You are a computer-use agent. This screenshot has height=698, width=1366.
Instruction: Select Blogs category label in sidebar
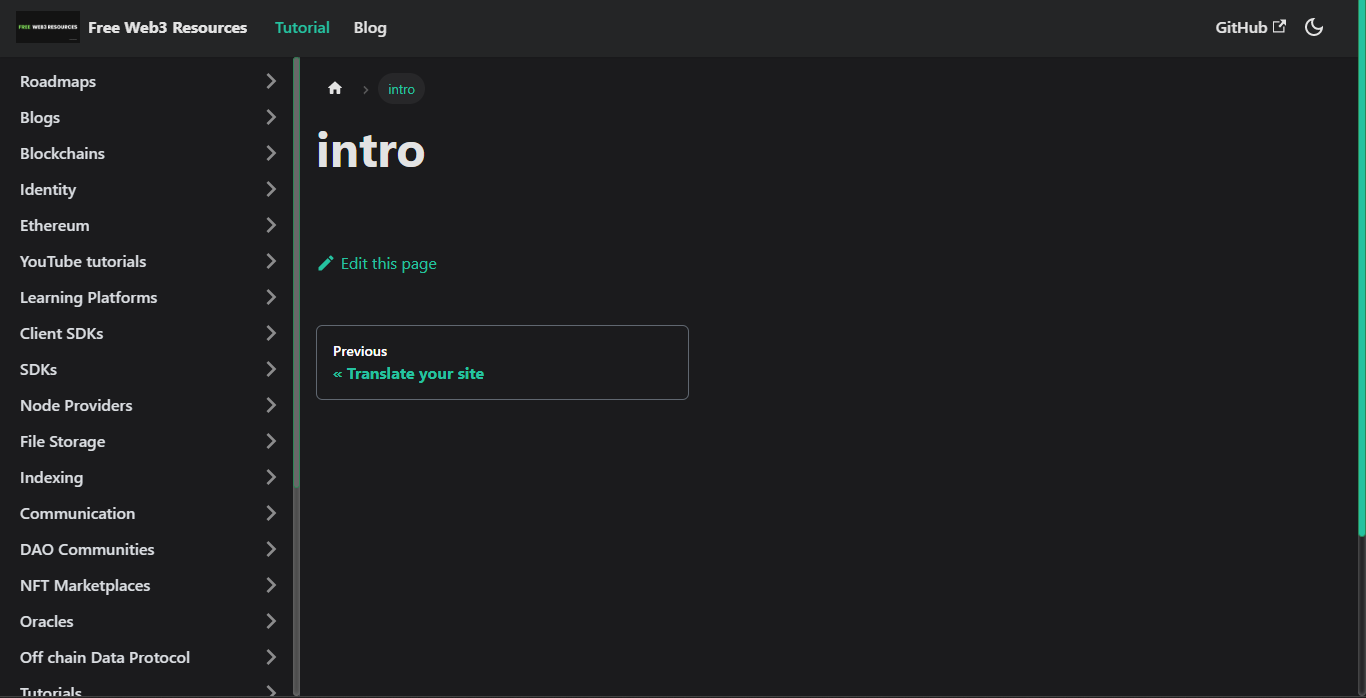(x=40, y=117)
